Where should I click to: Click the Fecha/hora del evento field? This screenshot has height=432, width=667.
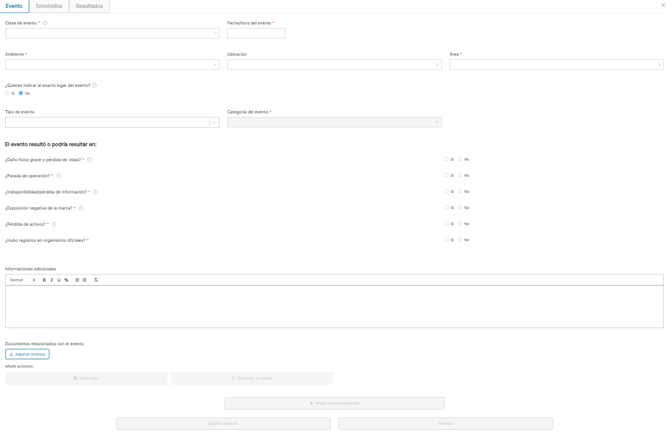click(x=256, y=33)
